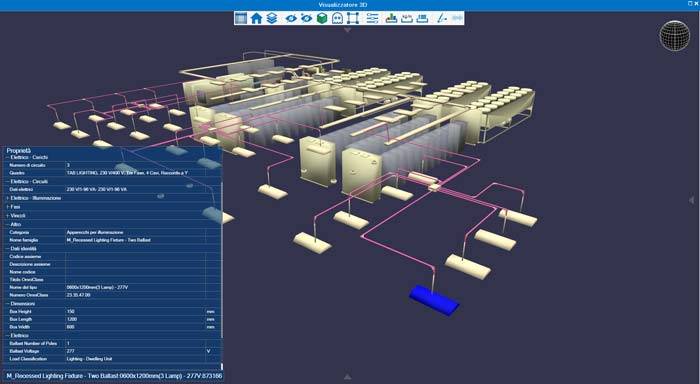Image resolution: width=700 pixels, height=384 pixels.
Task: Click the Visualizzatore 3D window title
Action: (x=343, y=5)
